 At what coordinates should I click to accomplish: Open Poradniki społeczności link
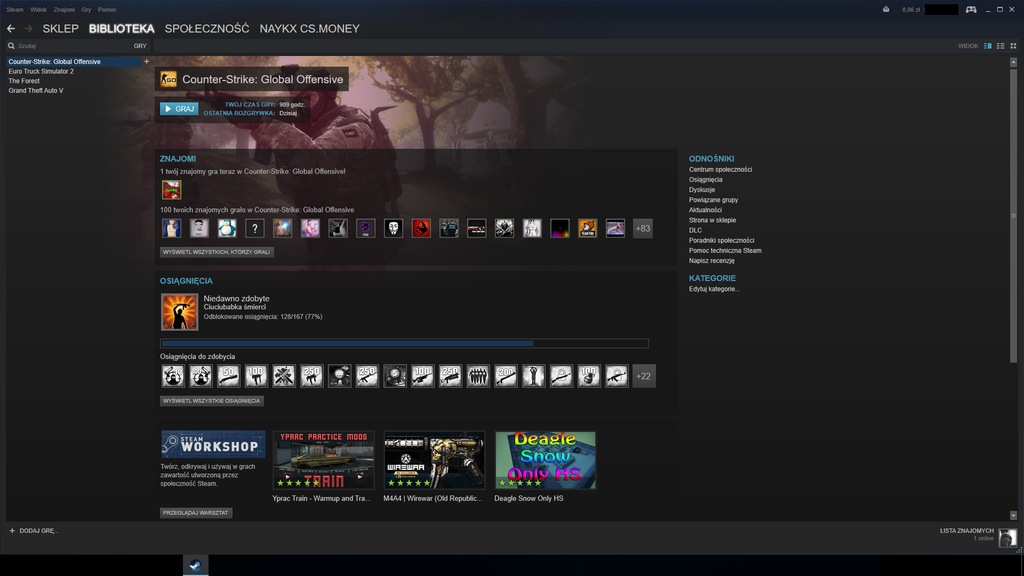(722, 240)
